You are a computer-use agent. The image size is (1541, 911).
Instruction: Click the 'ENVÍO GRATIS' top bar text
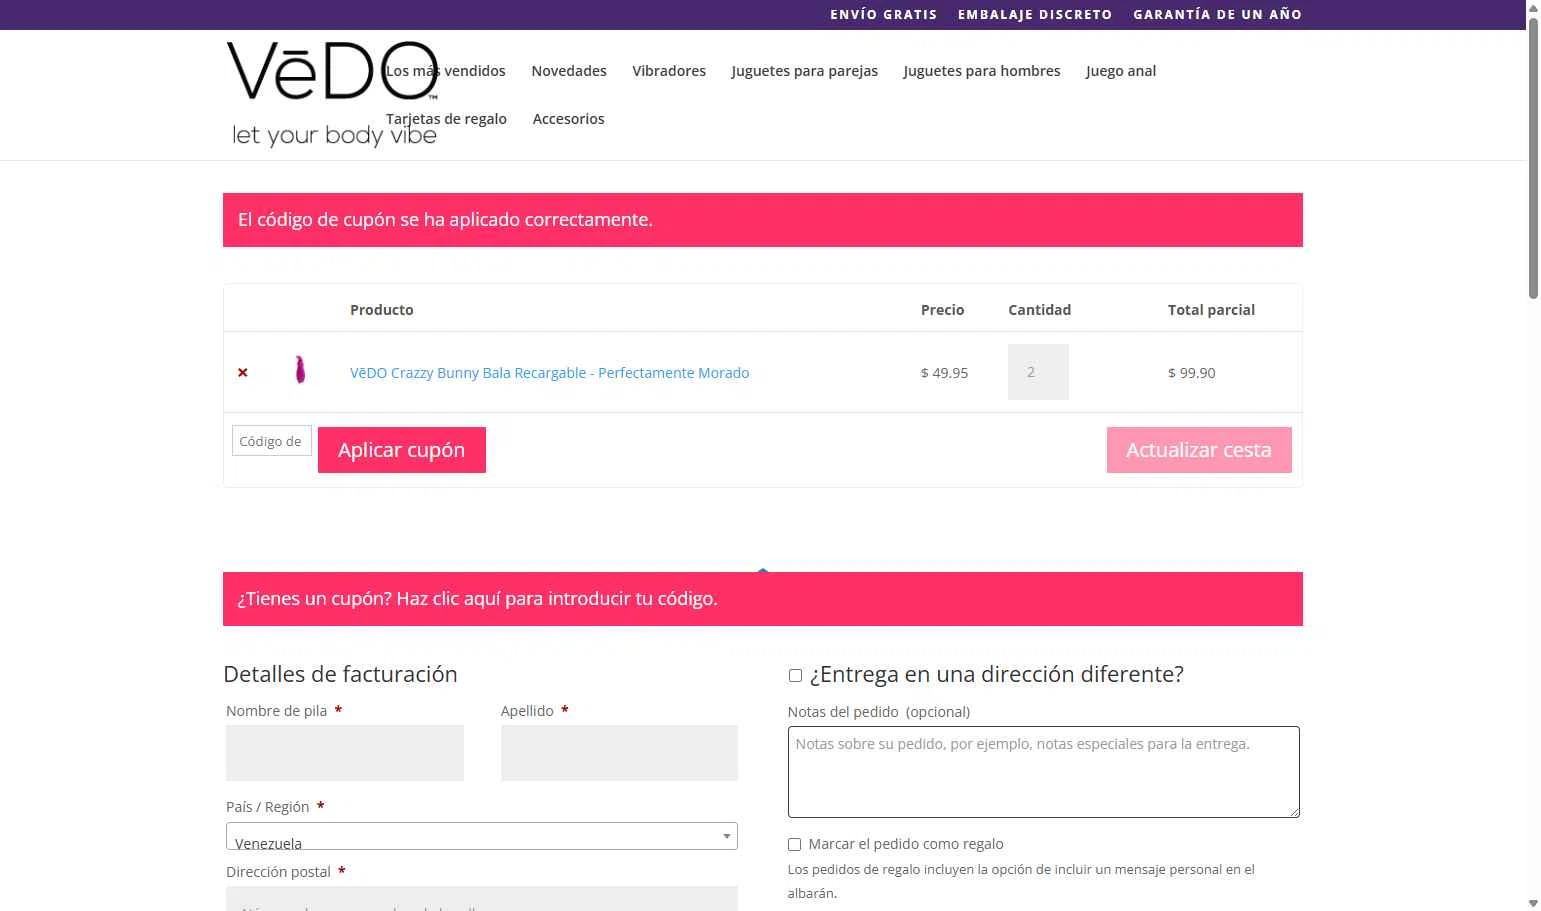point(884,15)
